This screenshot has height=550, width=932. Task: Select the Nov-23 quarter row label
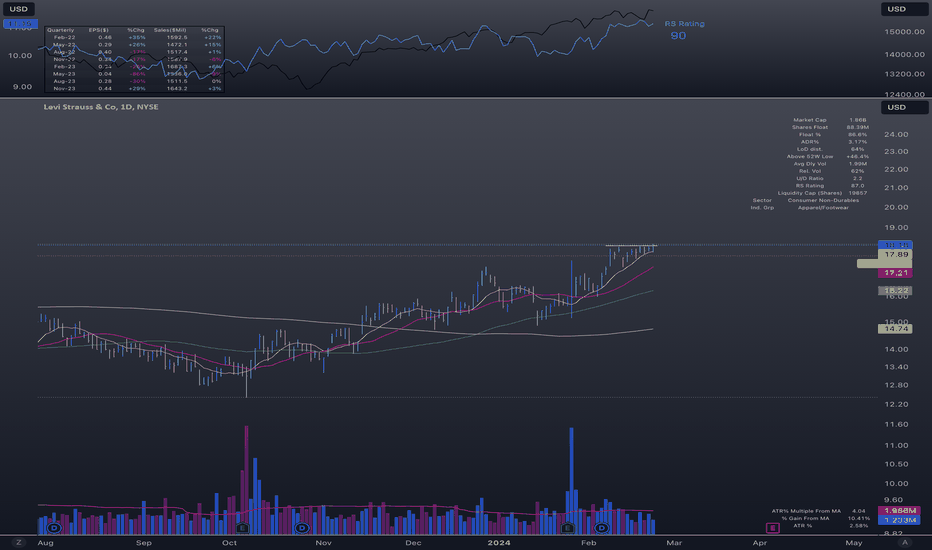(x=64, y=89)
